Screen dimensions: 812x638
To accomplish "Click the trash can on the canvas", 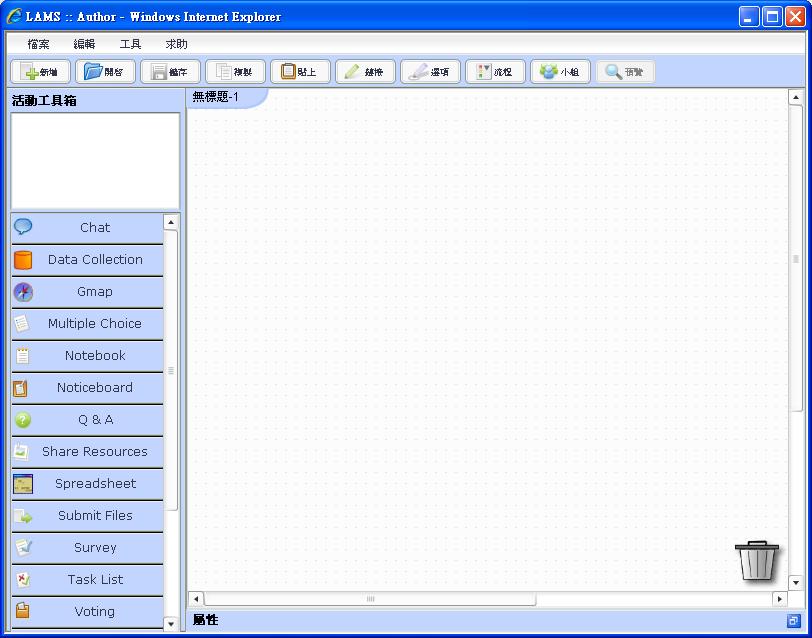I will point(757,561).
